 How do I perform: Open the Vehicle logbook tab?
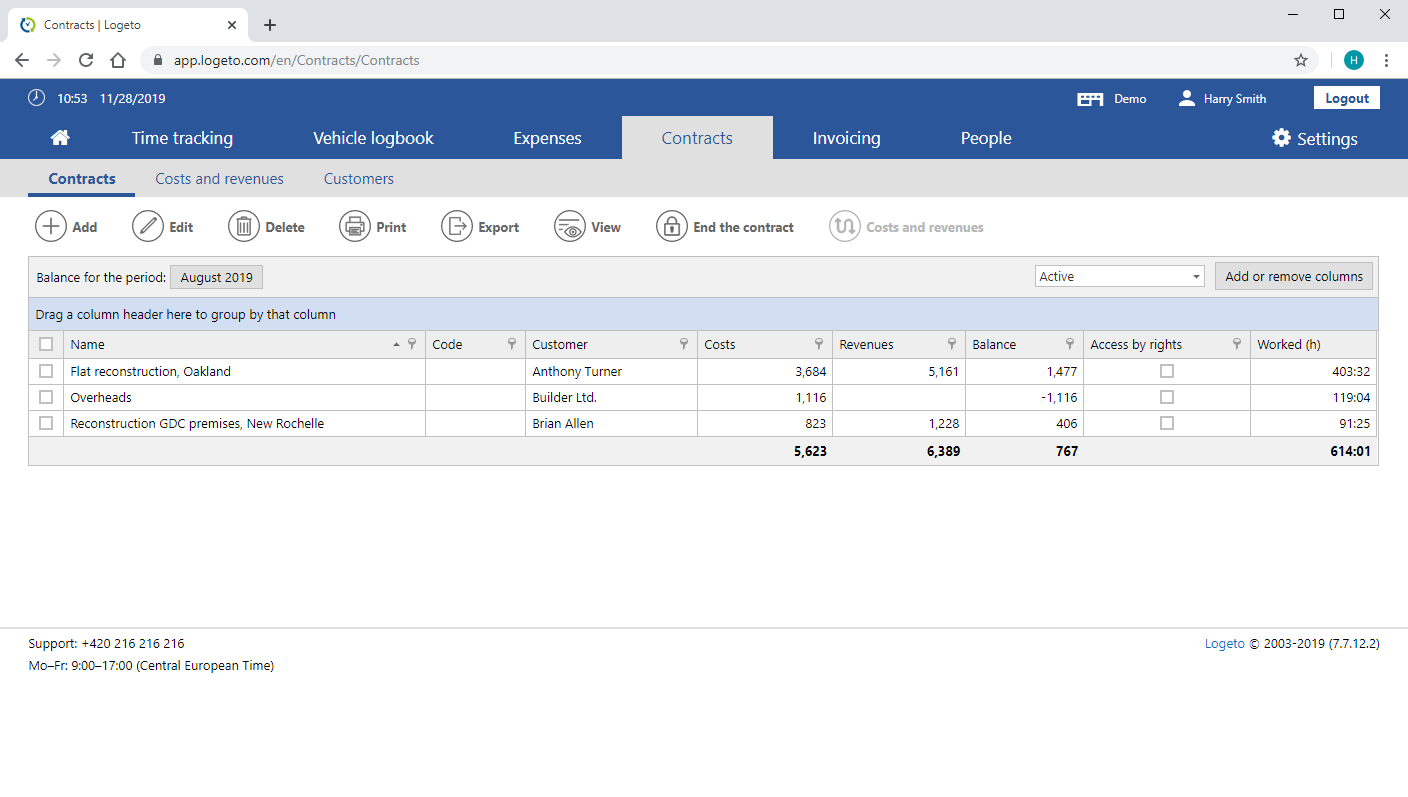374,138
